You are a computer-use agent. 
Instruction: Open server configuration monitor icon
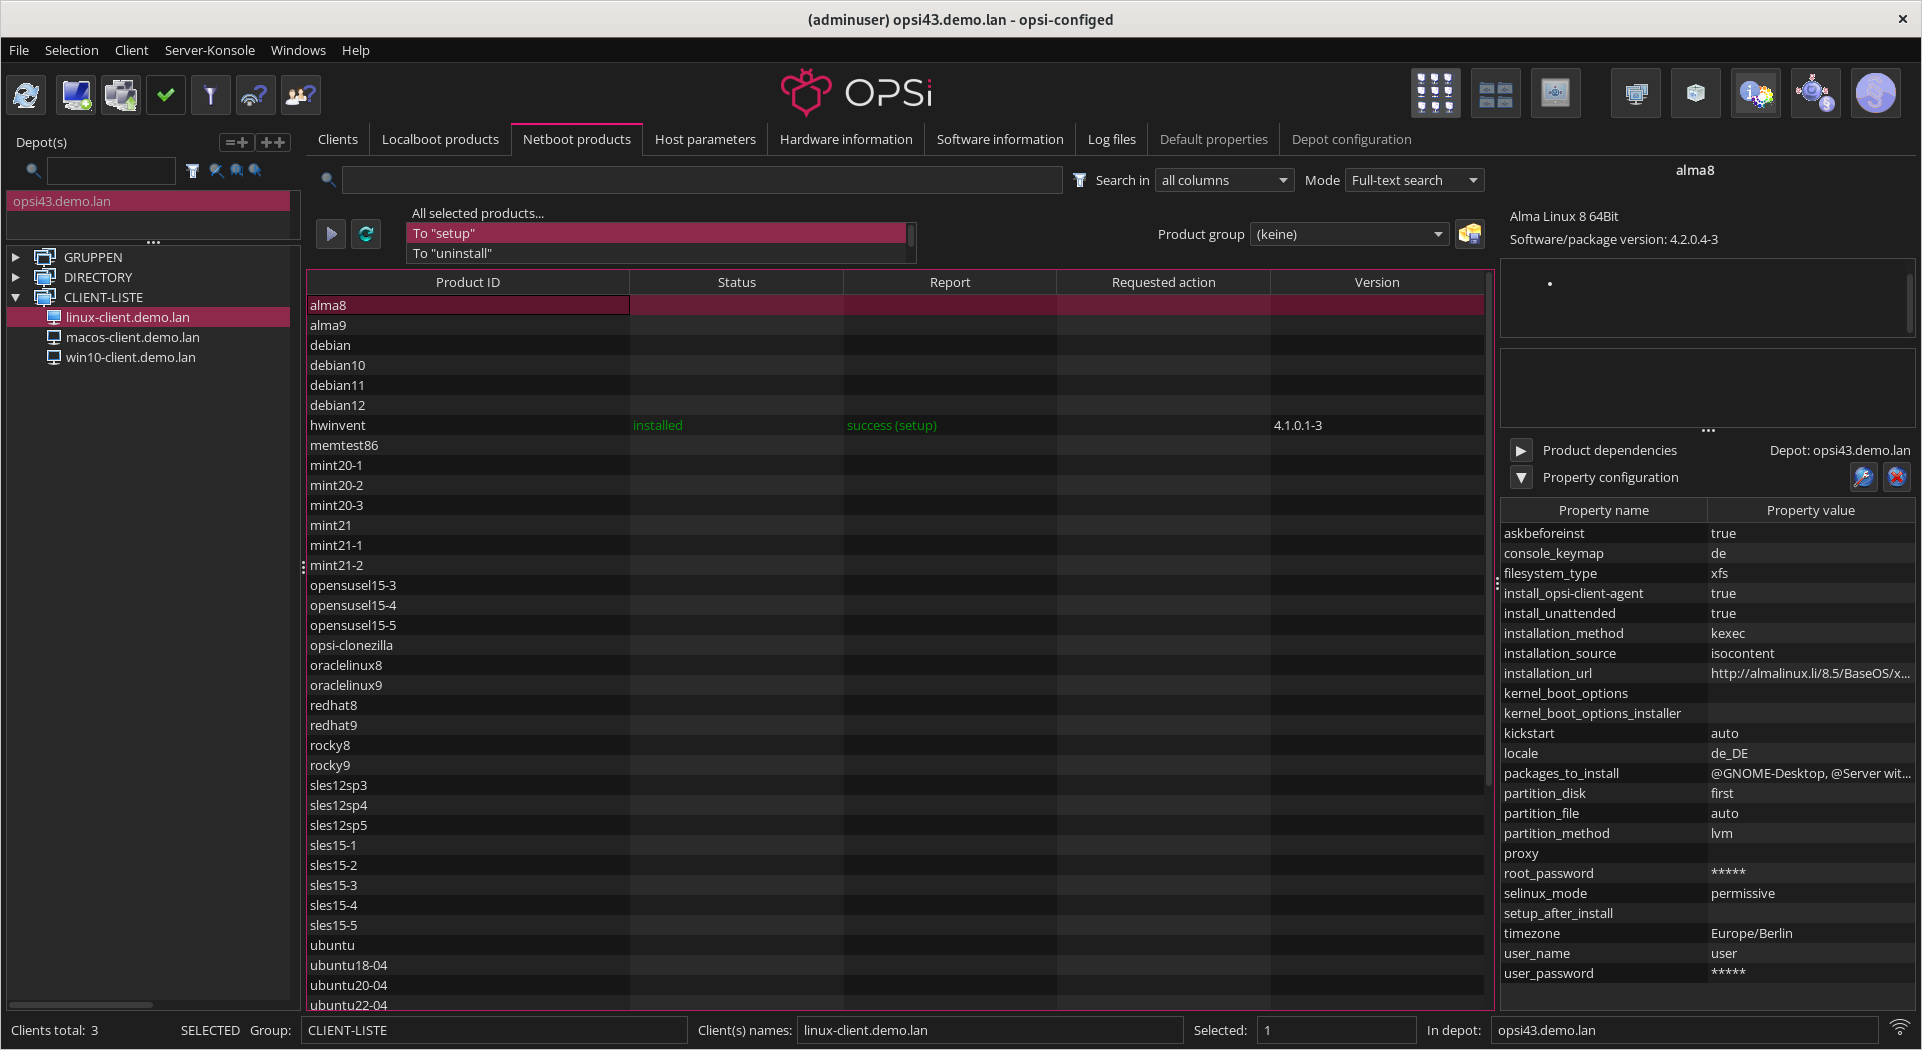pos(1555,94)
